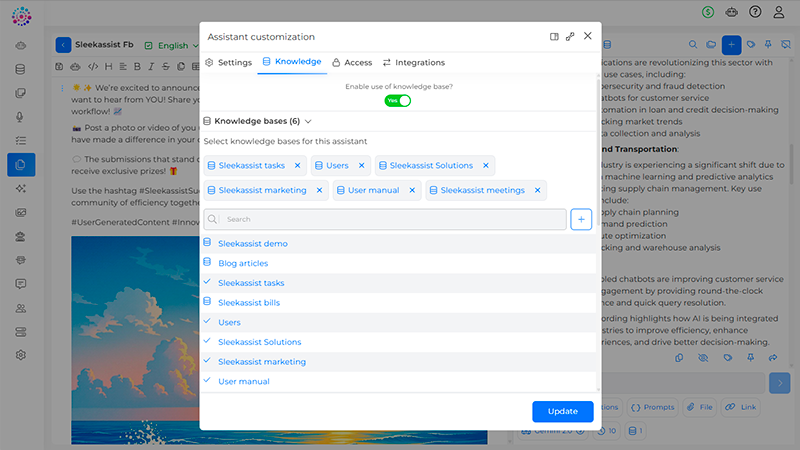Uncheck User manual in the knowledge list
Image resolution: width=800 pixels, height=450 pixels.
(x=399, y=381)
